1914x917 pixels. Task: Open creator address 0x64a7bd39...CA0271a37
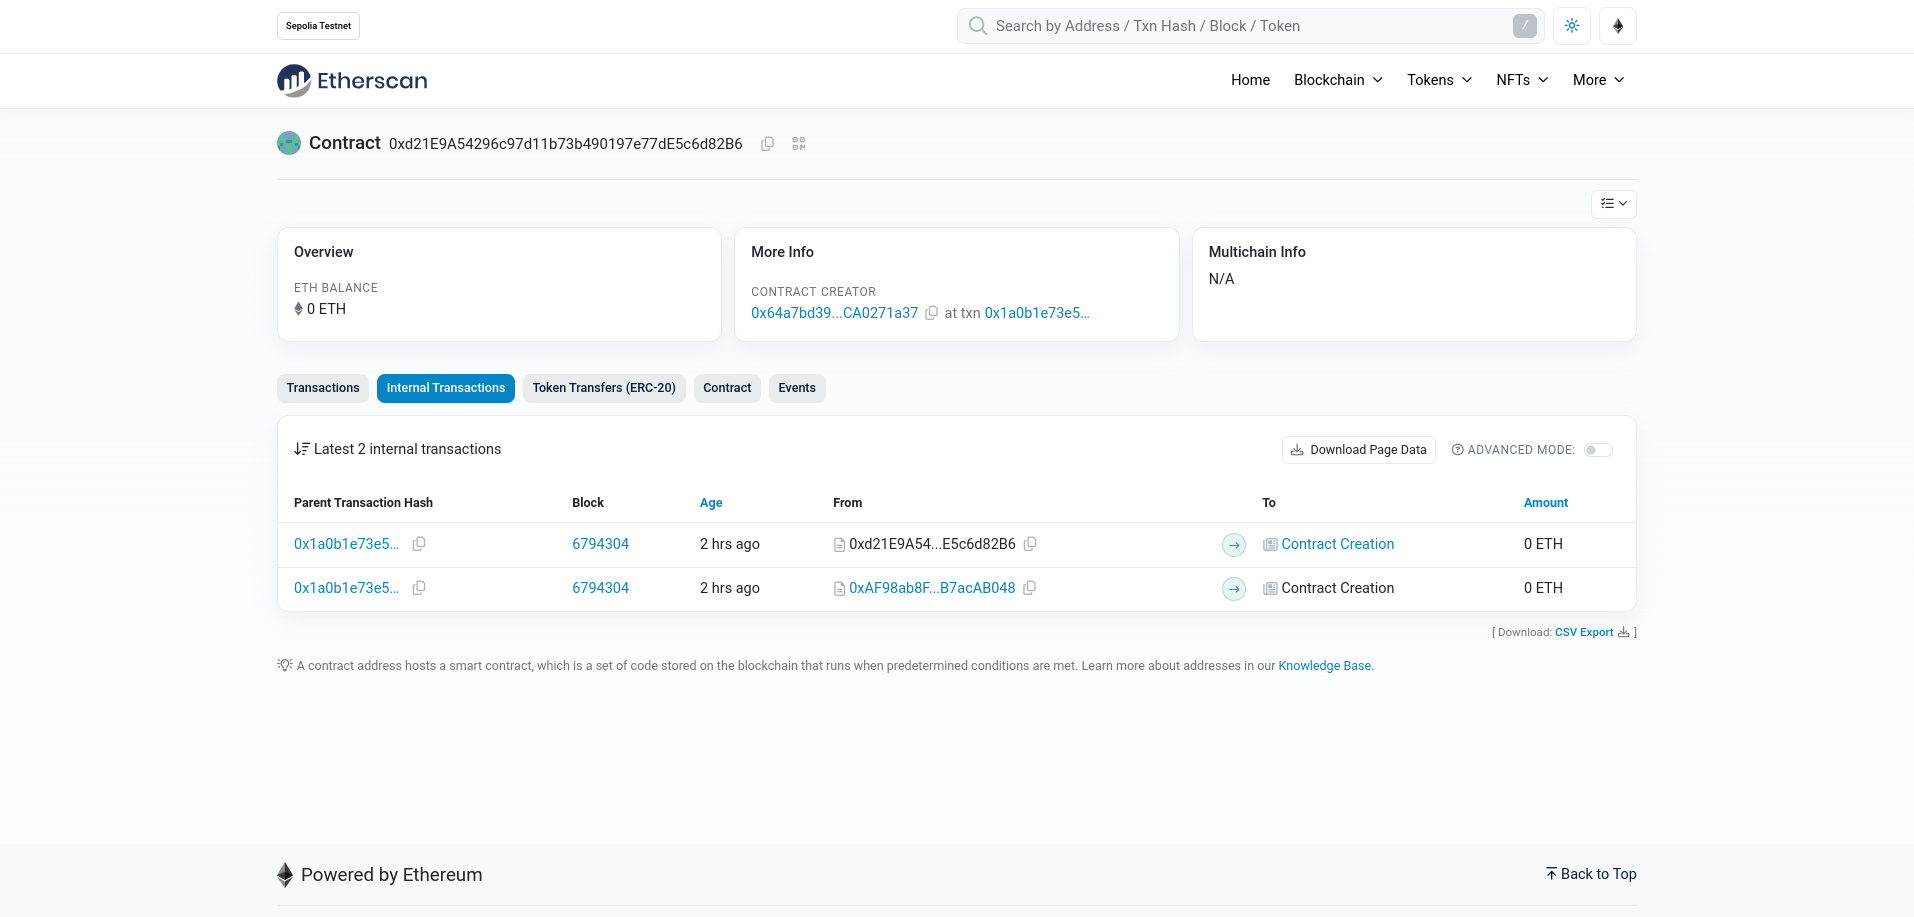(834, 313)
